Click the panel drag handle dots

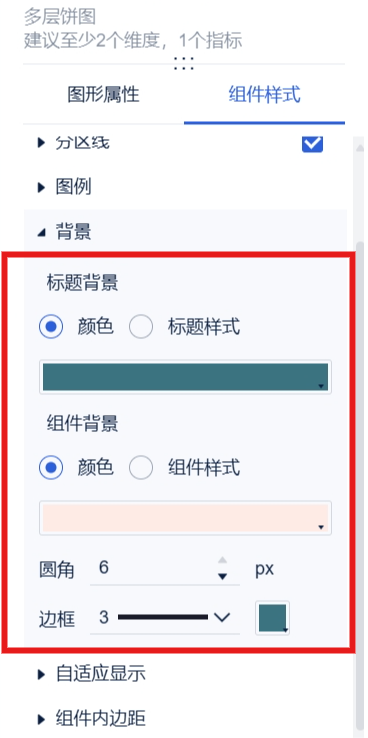184,64
